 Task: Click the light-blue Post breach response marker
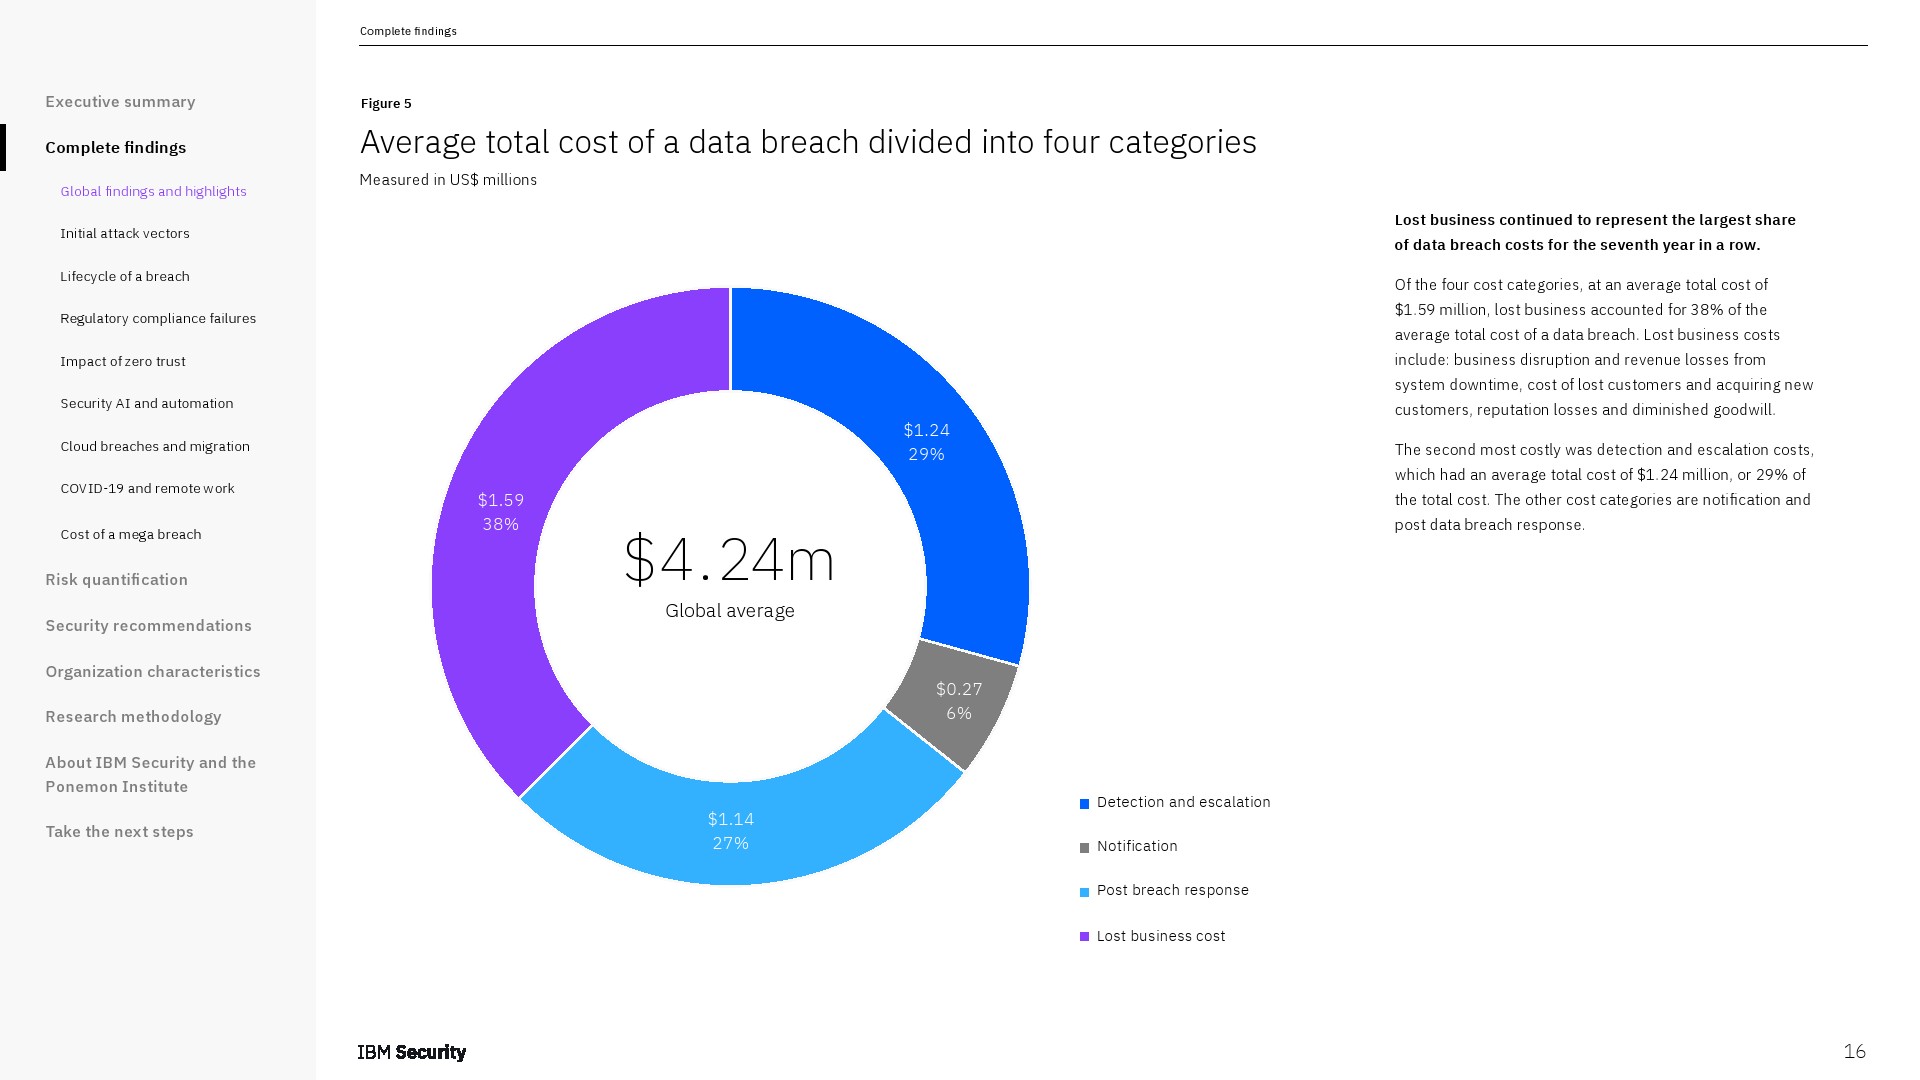tap(1084, 892)
